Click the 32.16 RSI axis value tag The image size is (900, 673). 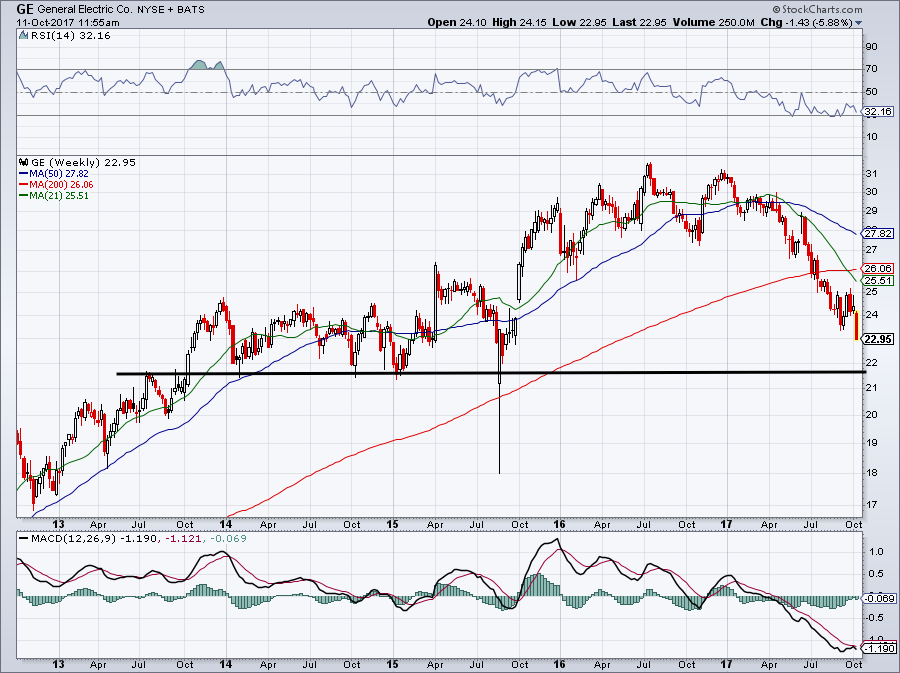[878, 112]
